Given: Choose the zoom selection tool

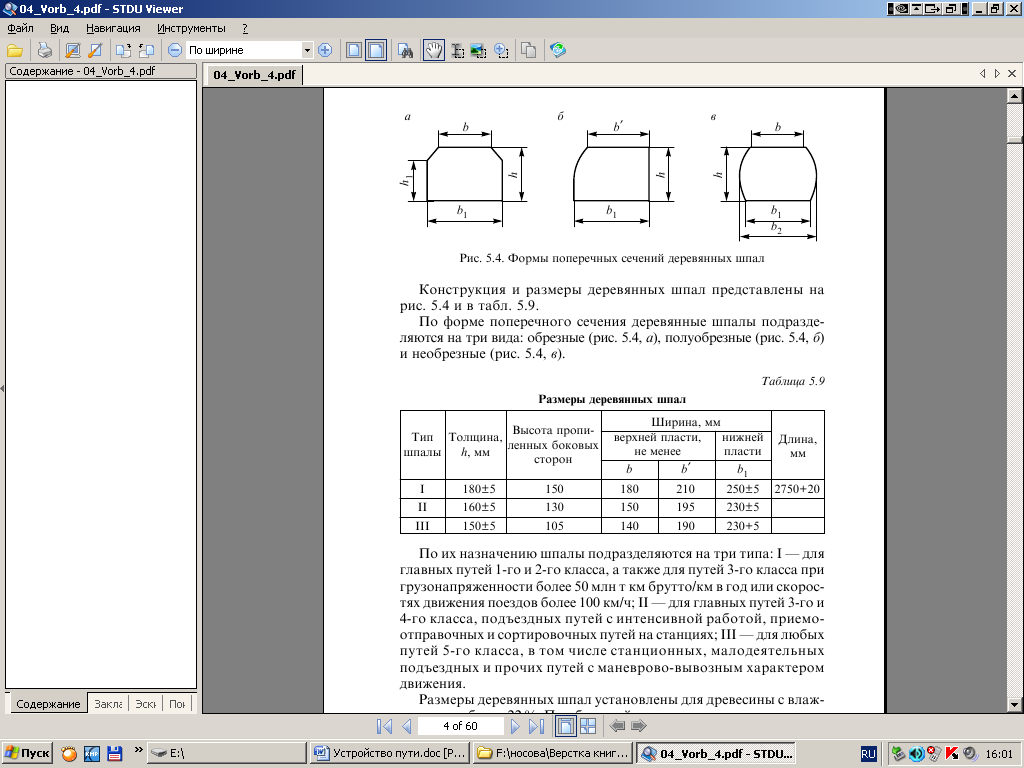Looking at the screenshot, I should [501, 50].
